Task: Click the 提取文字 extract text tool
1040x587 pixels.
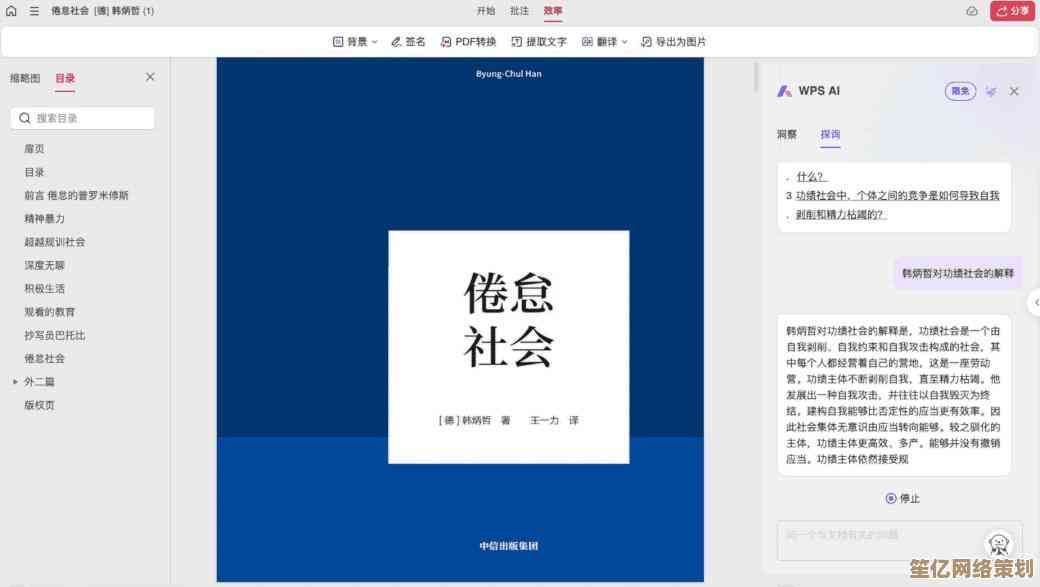Action: point(539,42)
